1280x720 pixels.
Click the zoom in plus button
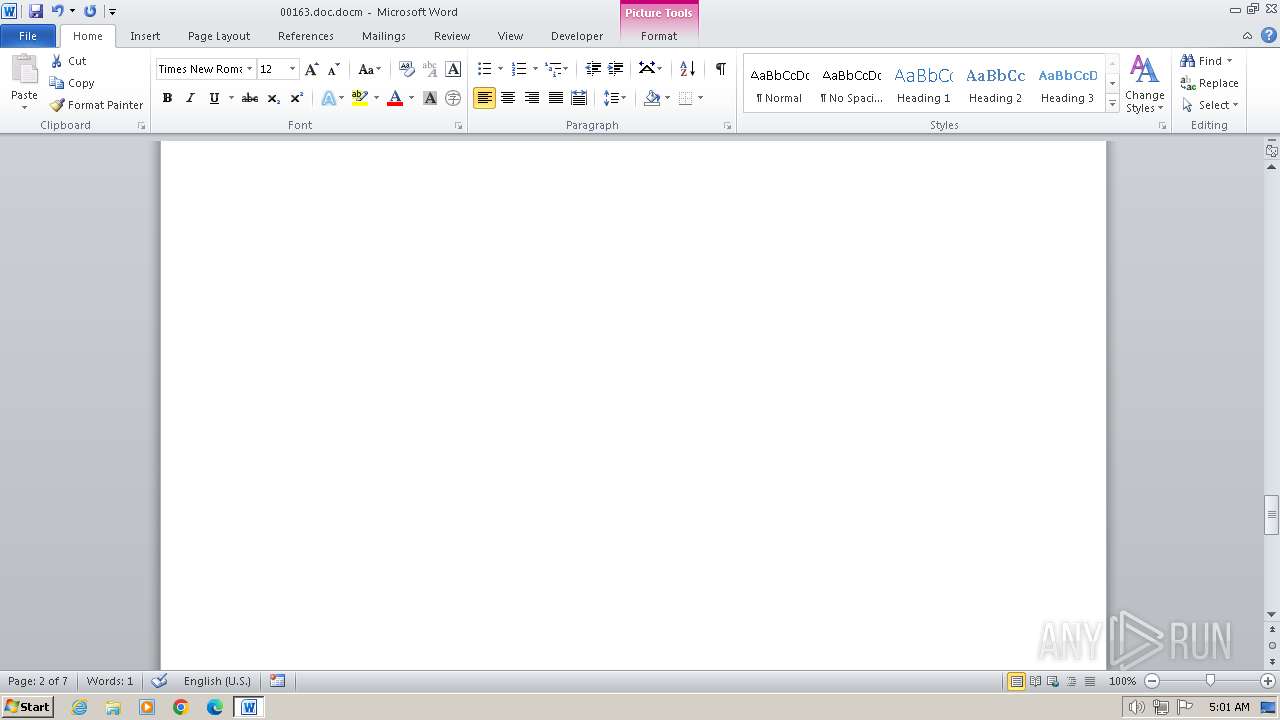point(1268,681)
